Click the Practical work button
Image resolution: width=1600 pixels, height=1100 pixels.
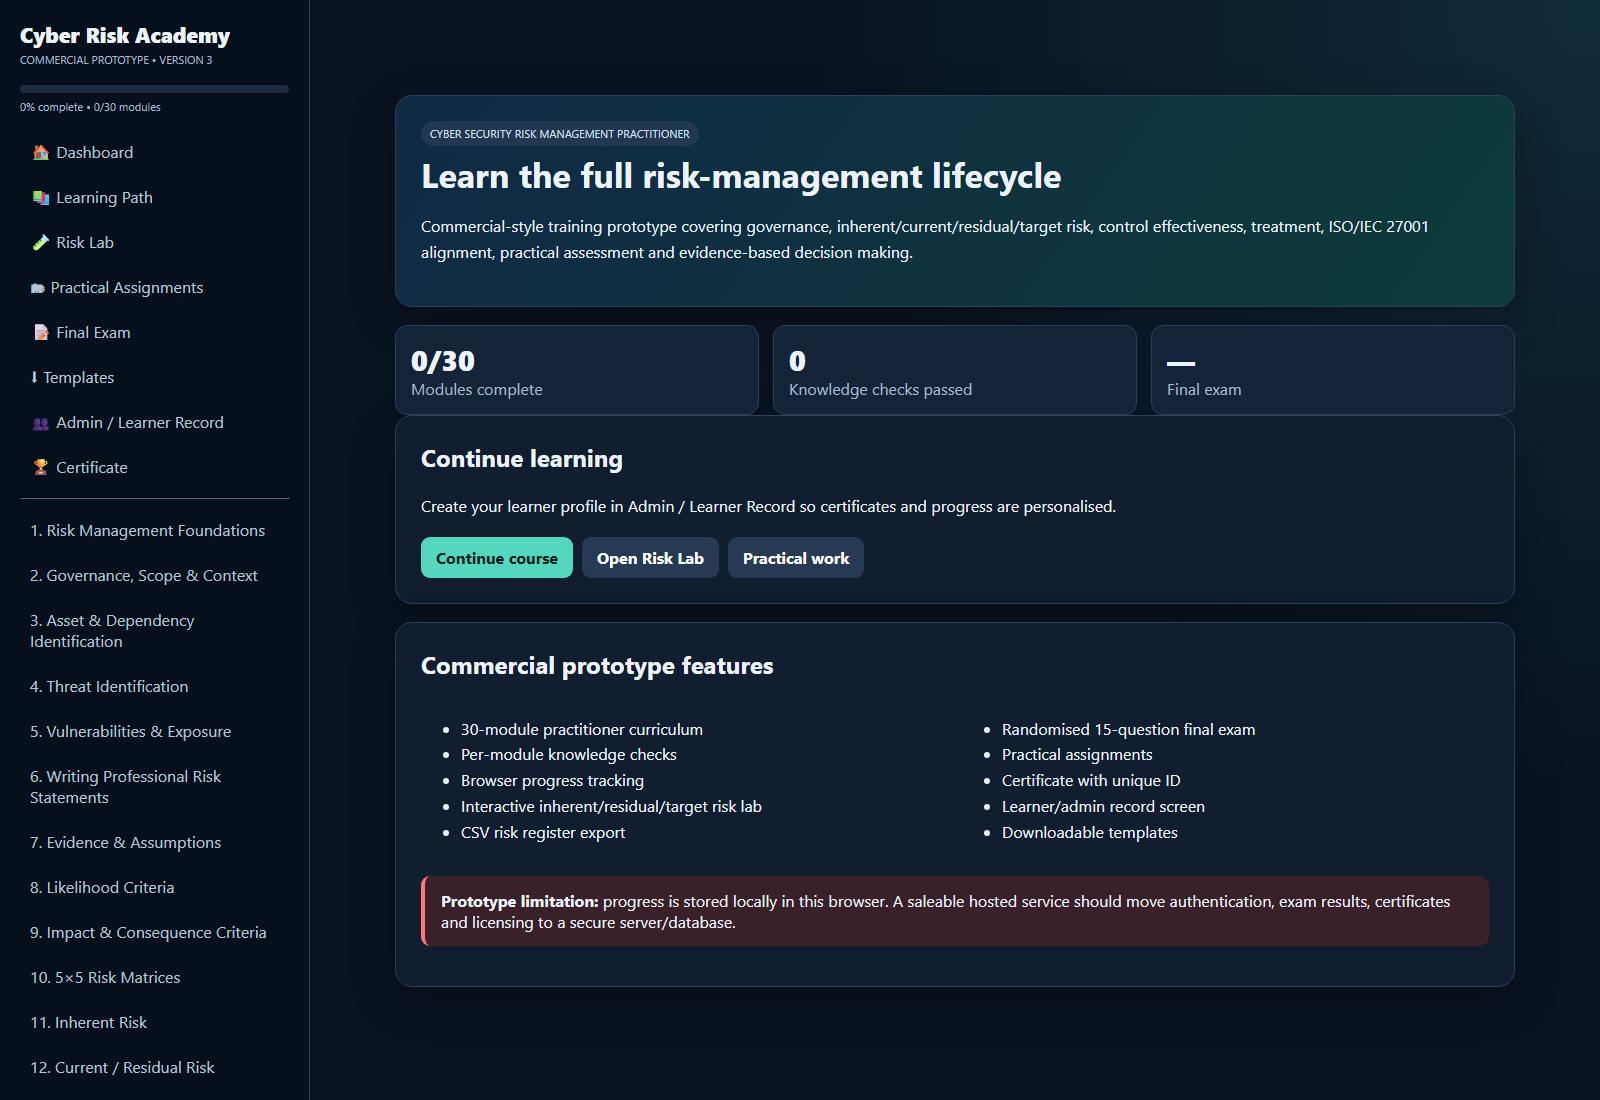(x=796, y=558)
